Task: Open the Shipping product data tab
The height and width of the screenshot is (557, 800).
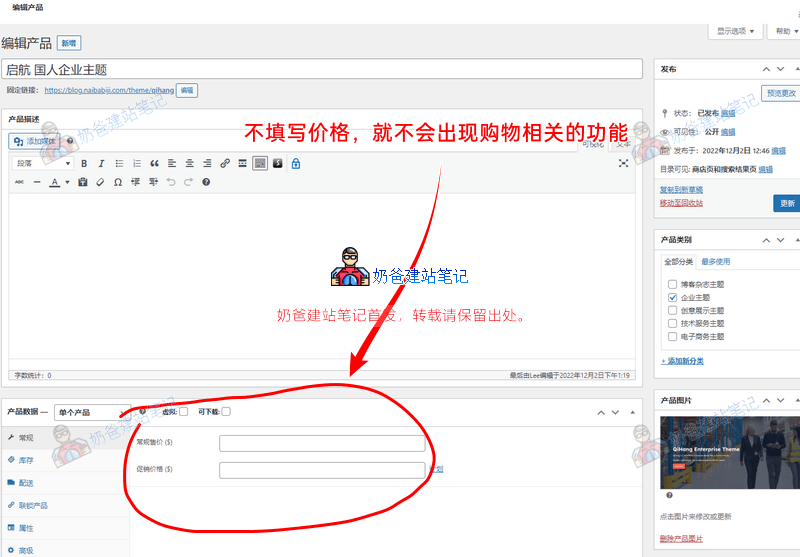Action: (65, 483)
